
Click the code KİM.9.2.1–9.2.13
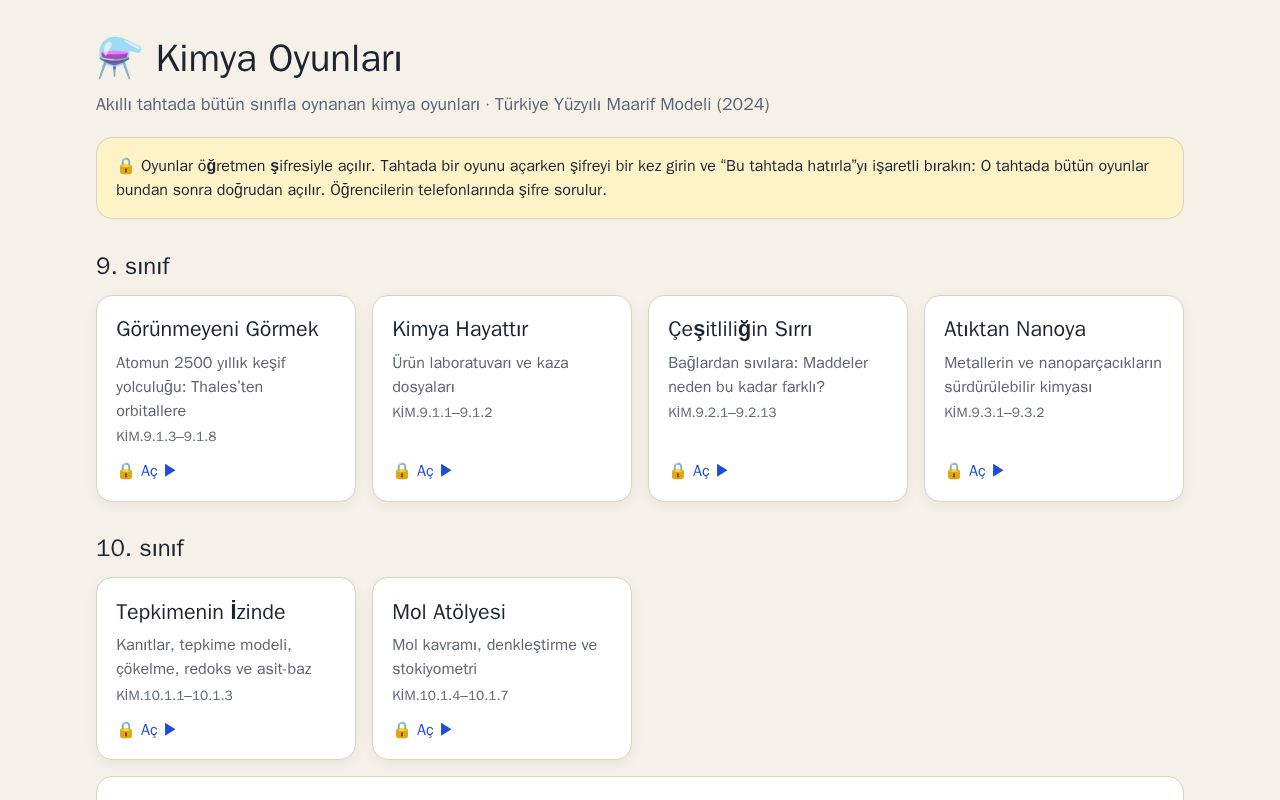click(x=722, y=413)
